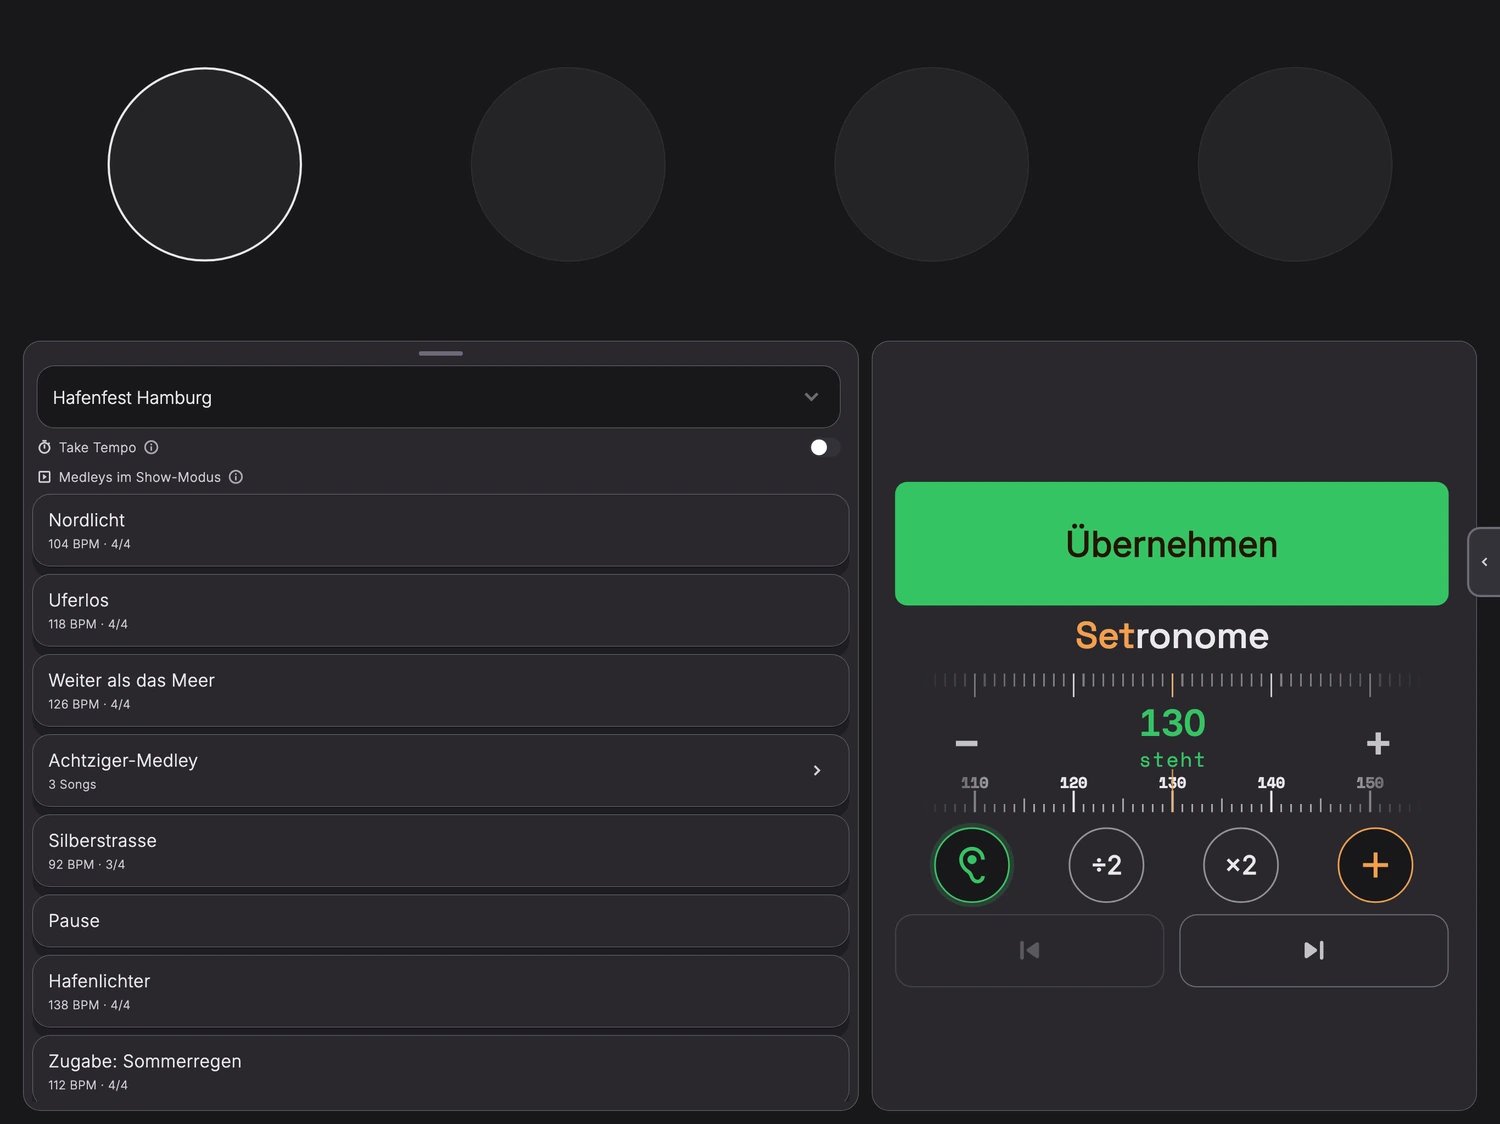Click the Medleys im Show-Modus play icon
Viewport: 1500px width, 1124px height.
44,477
